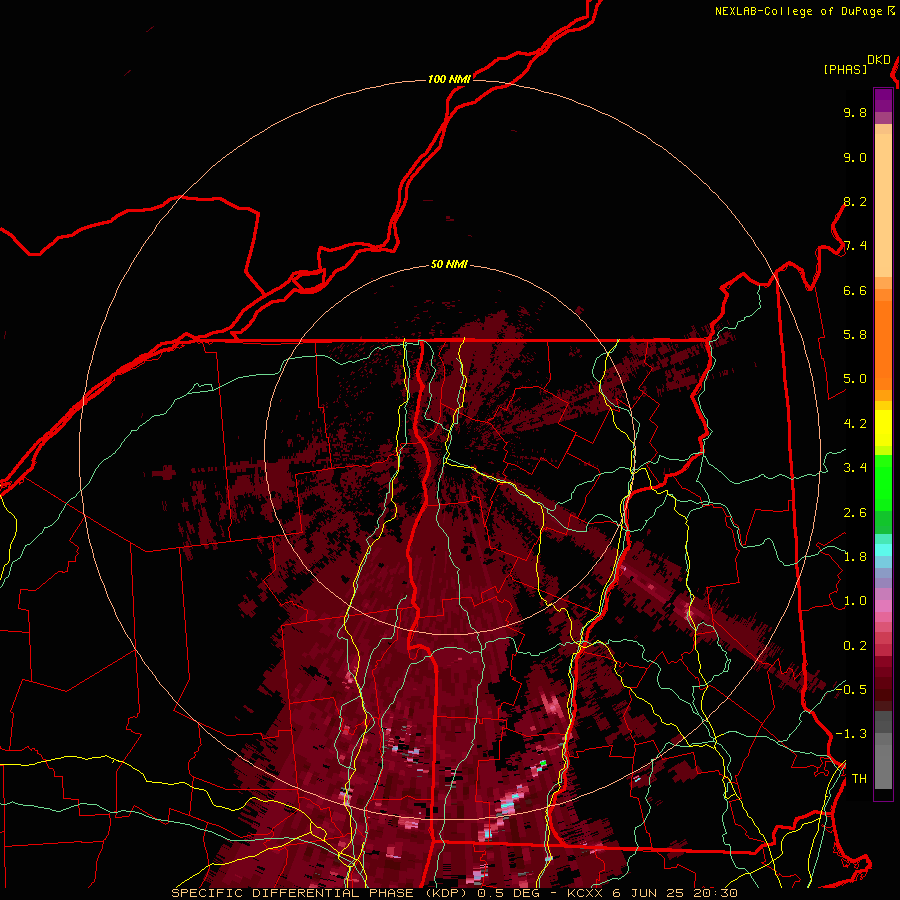The image size is (900, 900).
Task: Pick the cyan color bar segment
Action: pos(883,549)
